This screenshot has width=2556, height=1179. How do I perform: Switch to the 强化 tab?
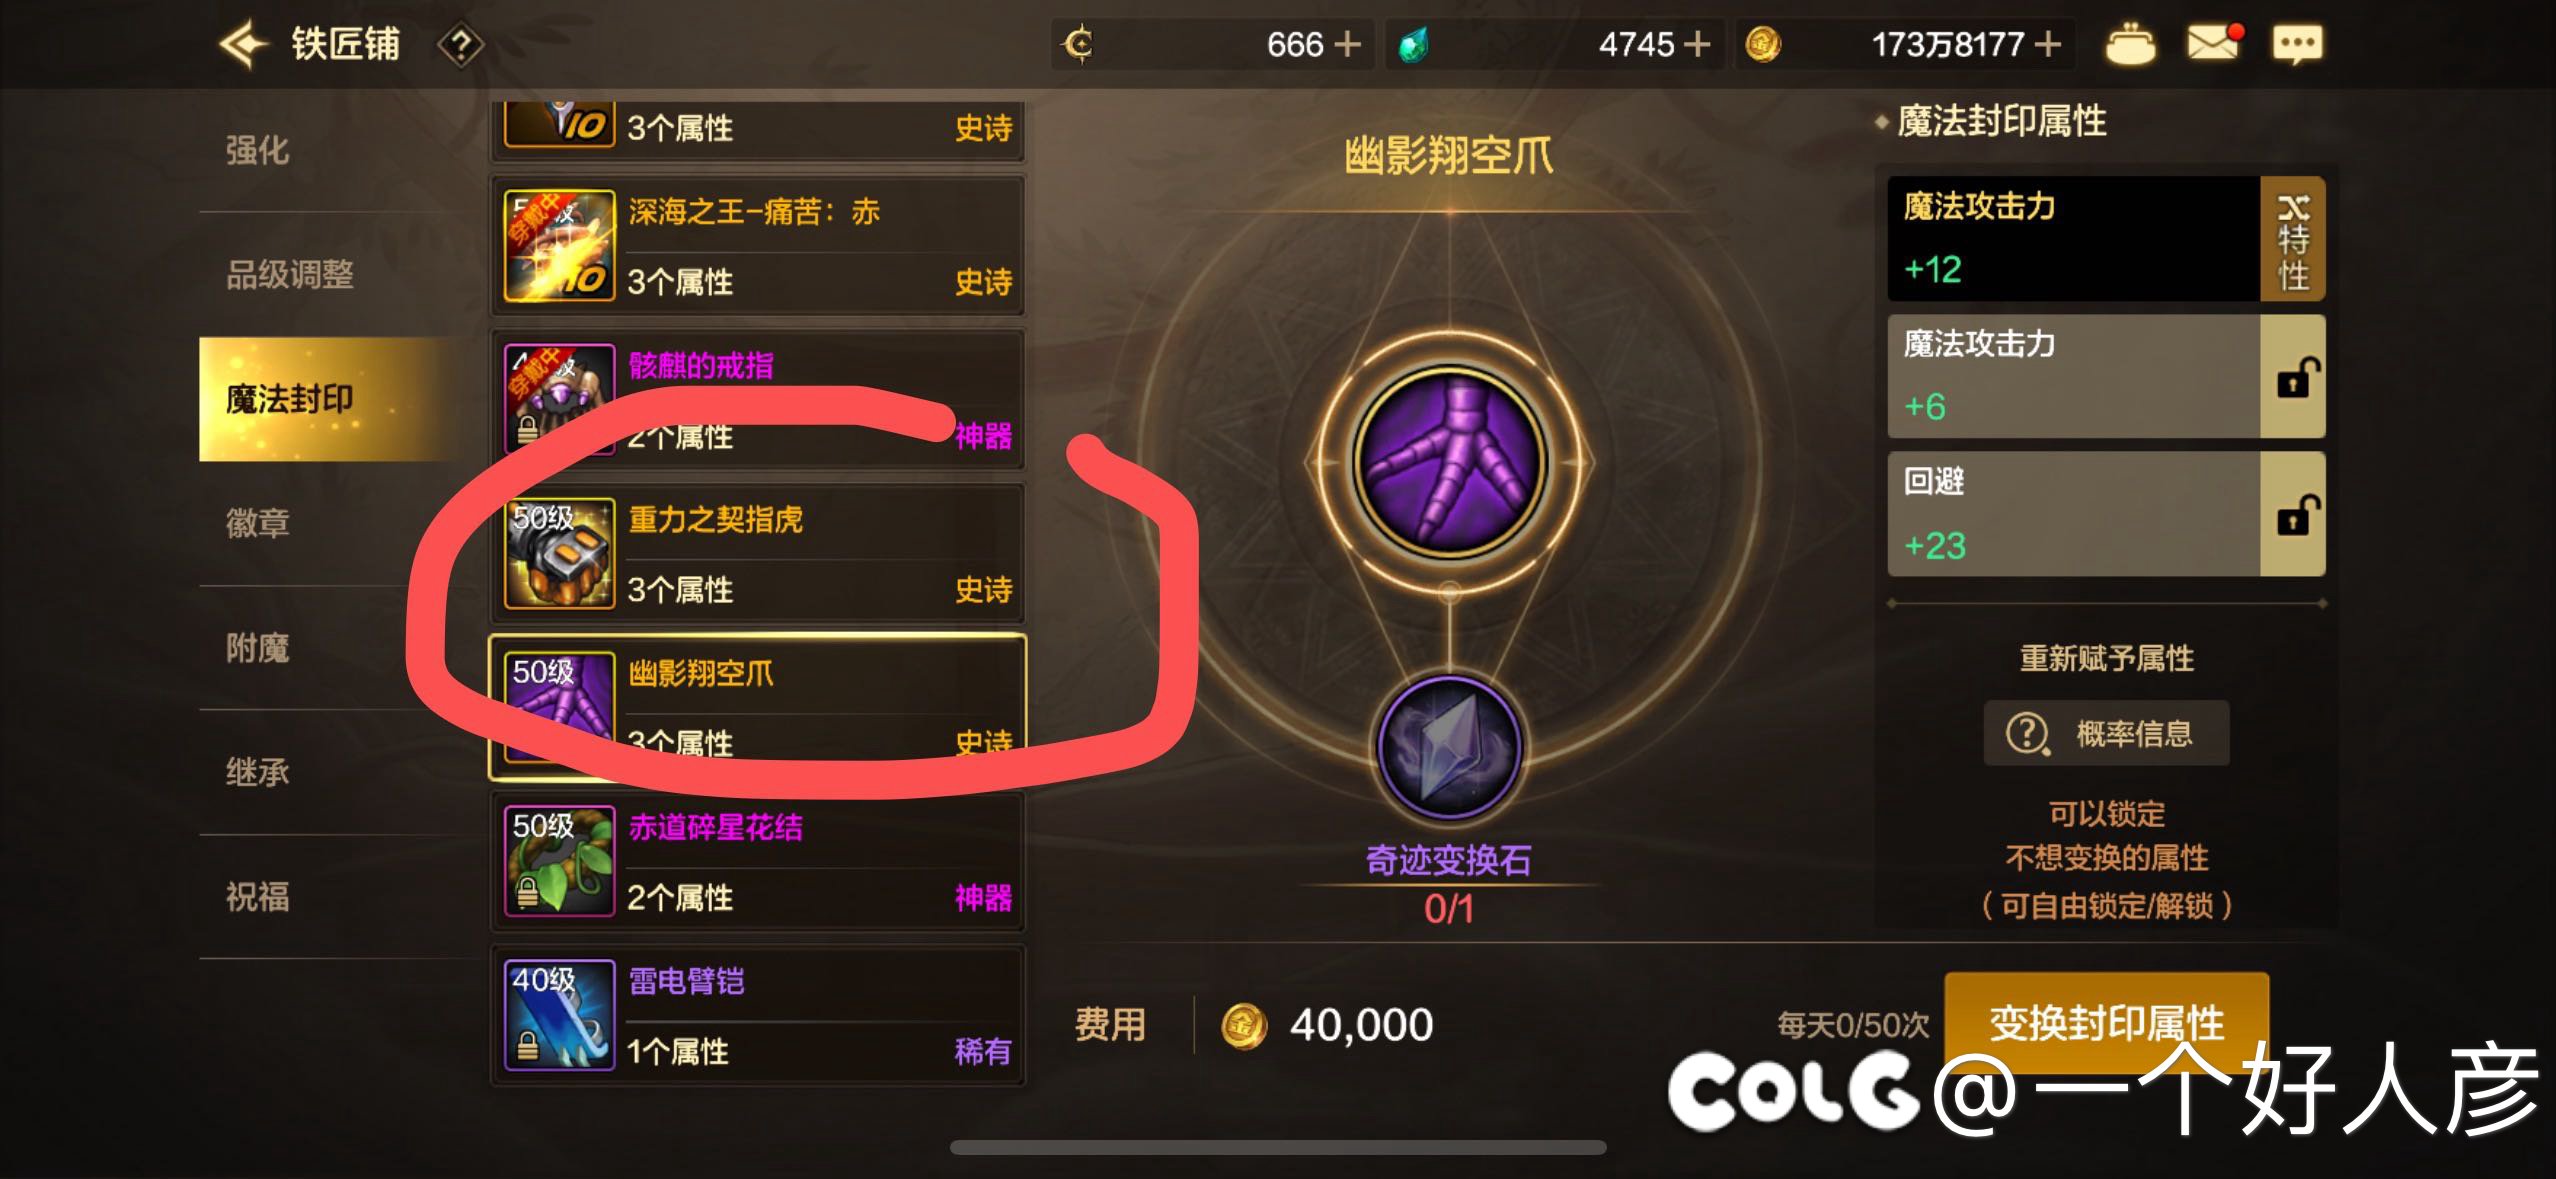click(258, 150)
